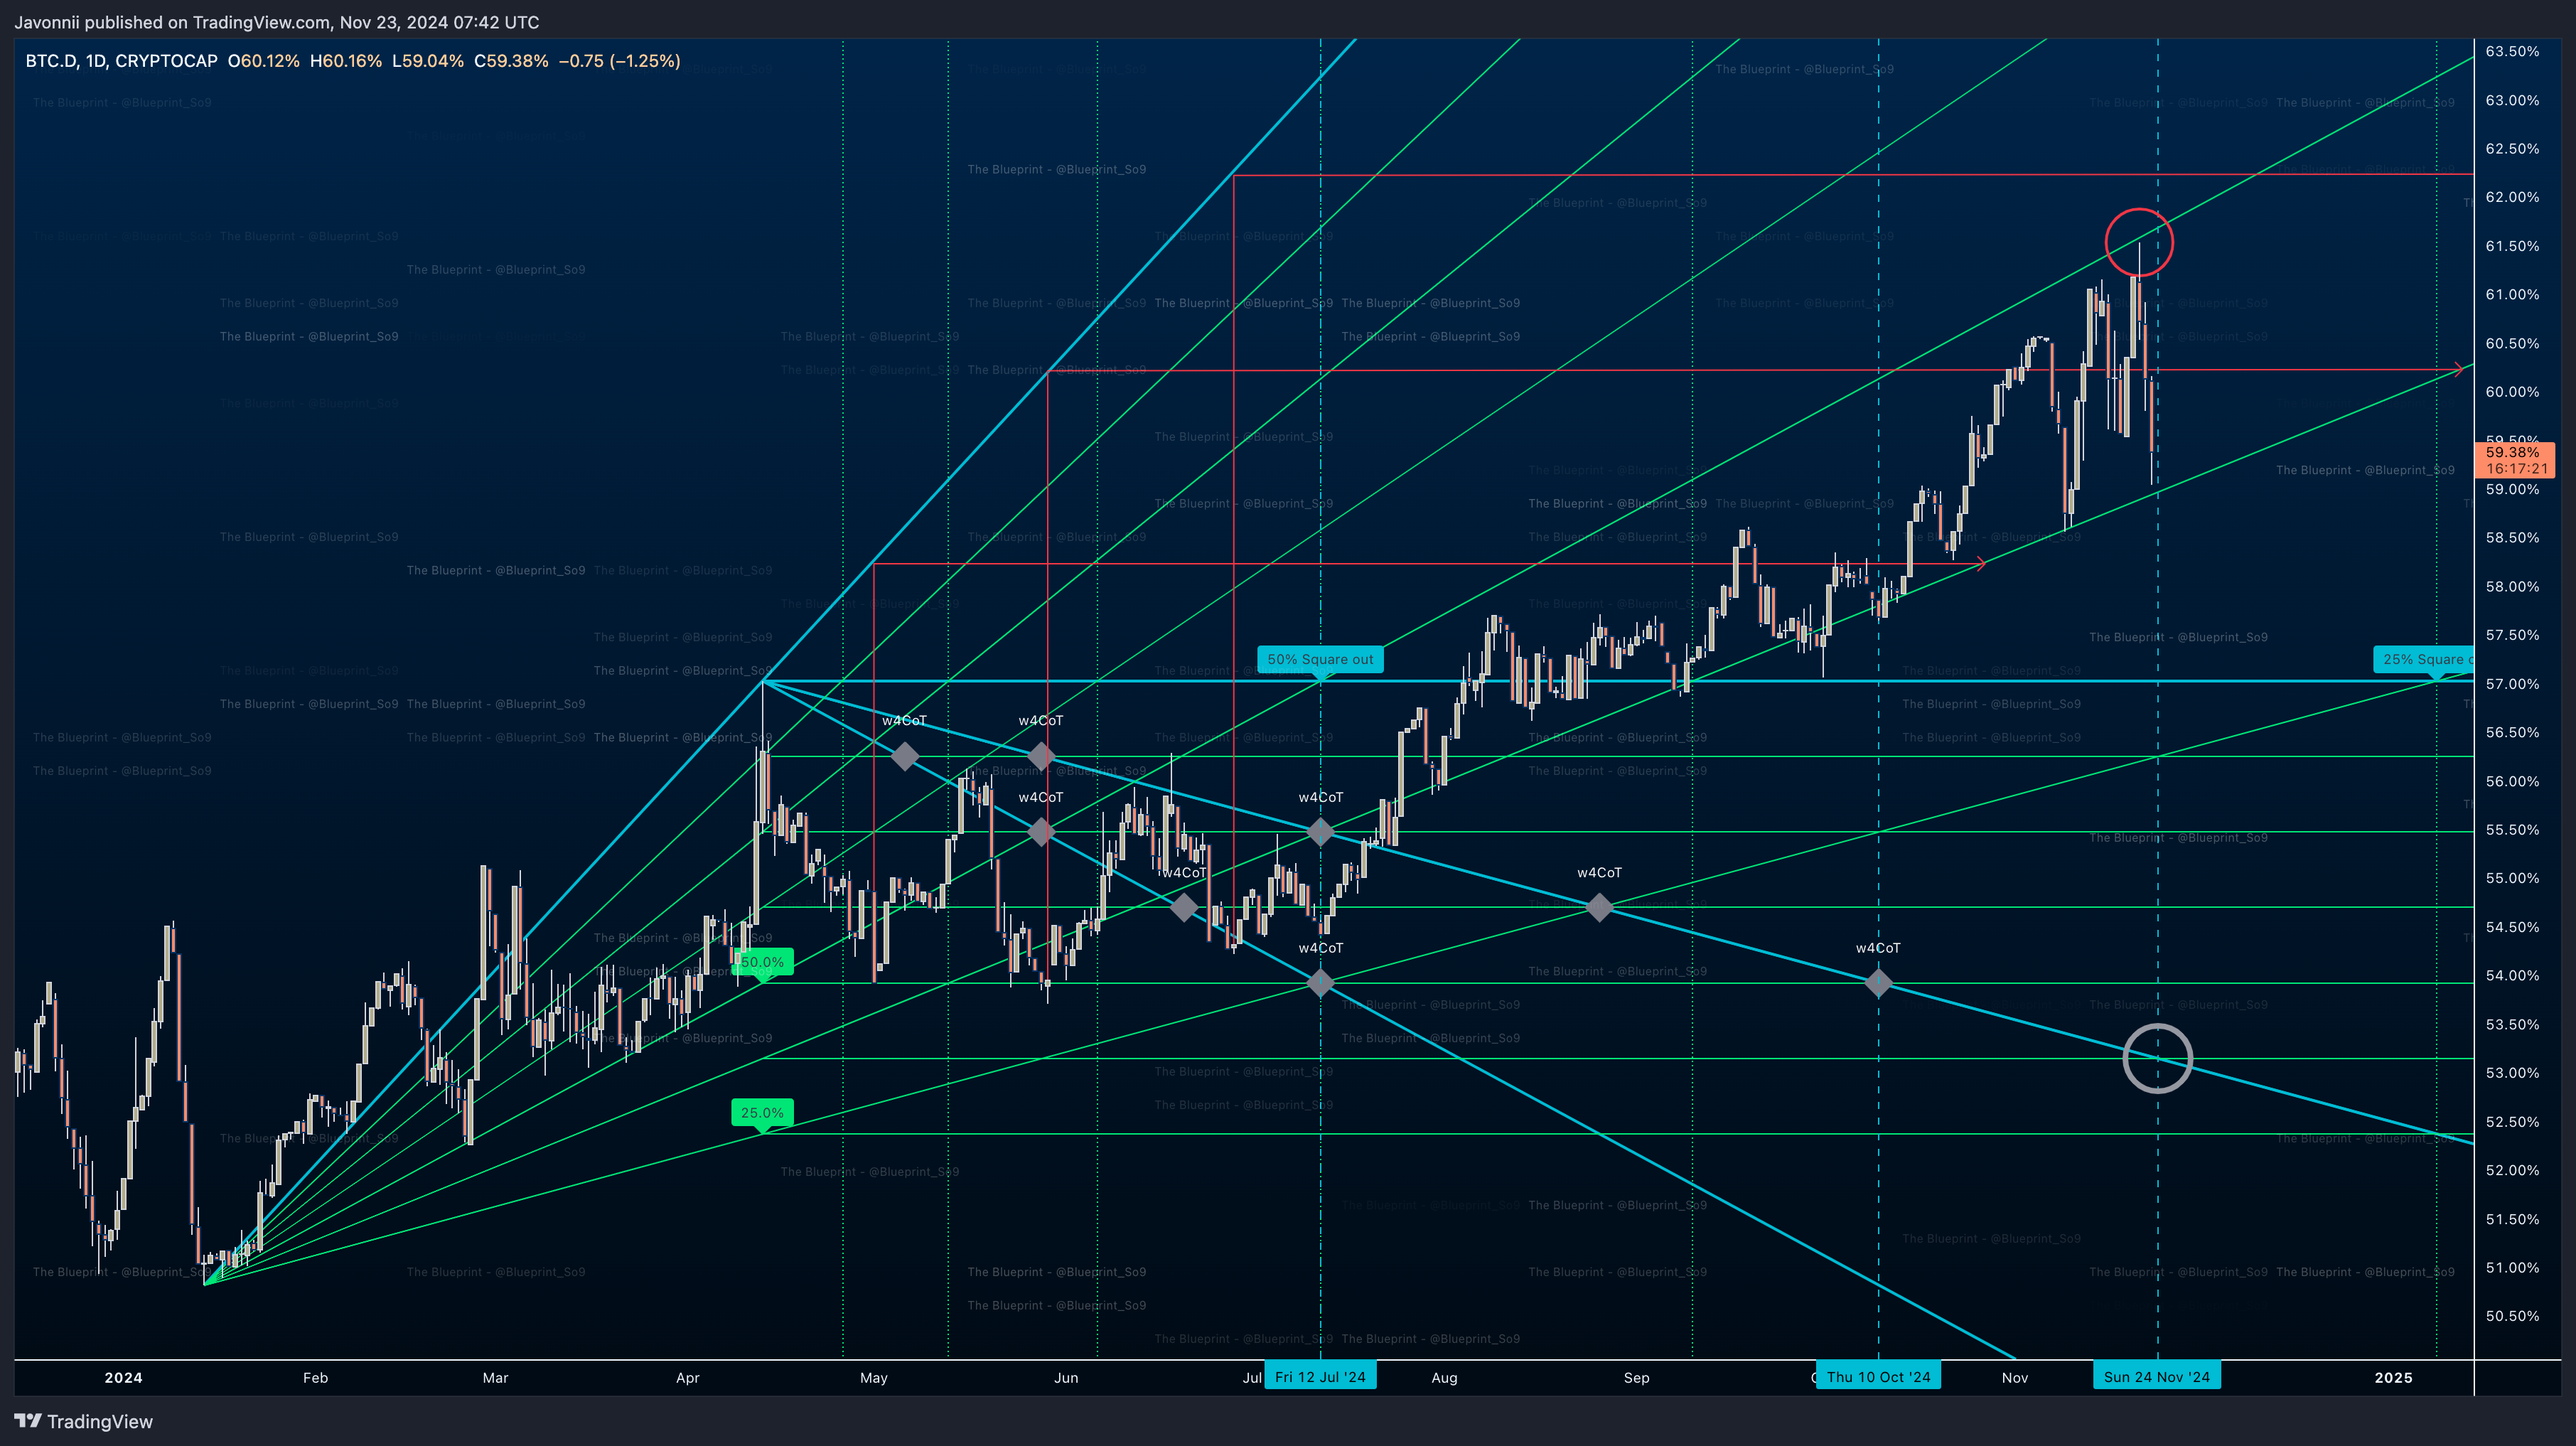Select the gray circle on the Sun 24 Nov line

click(x=2158, y=1058)
